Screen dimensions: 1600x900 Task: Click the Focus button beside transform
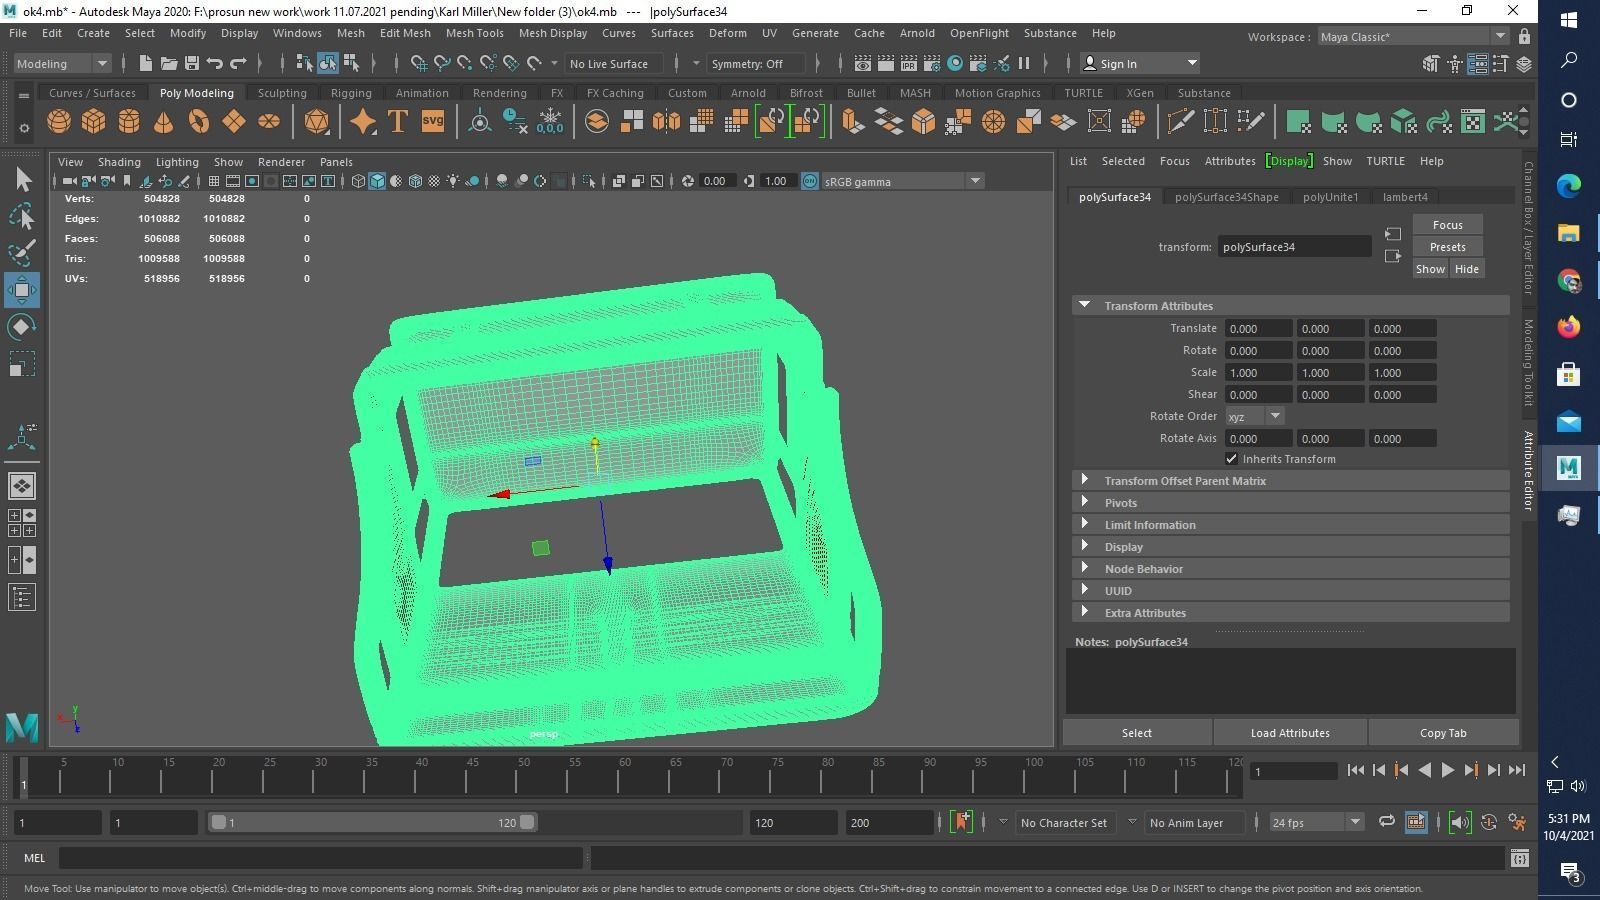click(x=1447, y=225)
